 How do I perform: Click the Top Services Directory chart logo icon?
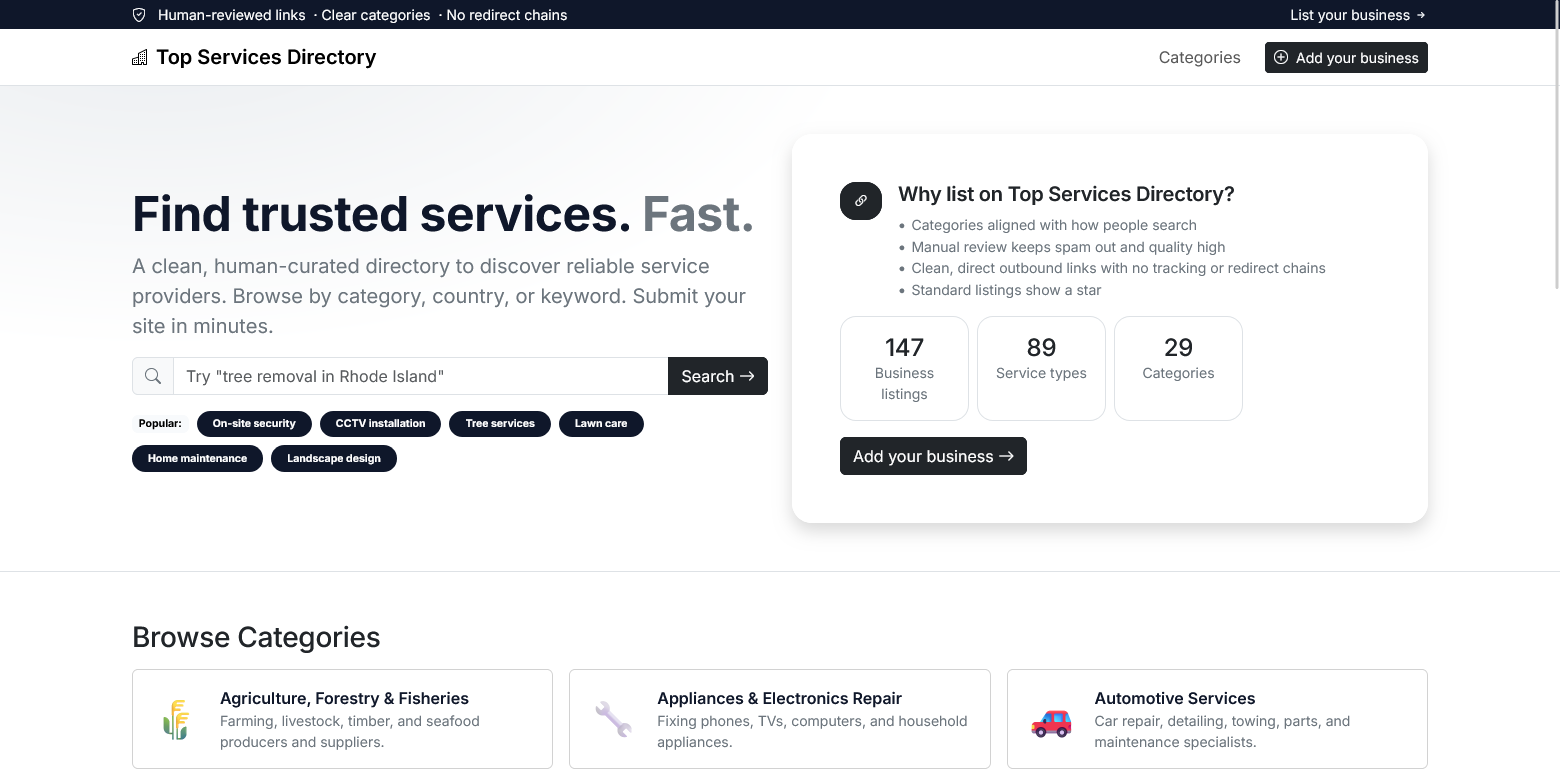139,57
